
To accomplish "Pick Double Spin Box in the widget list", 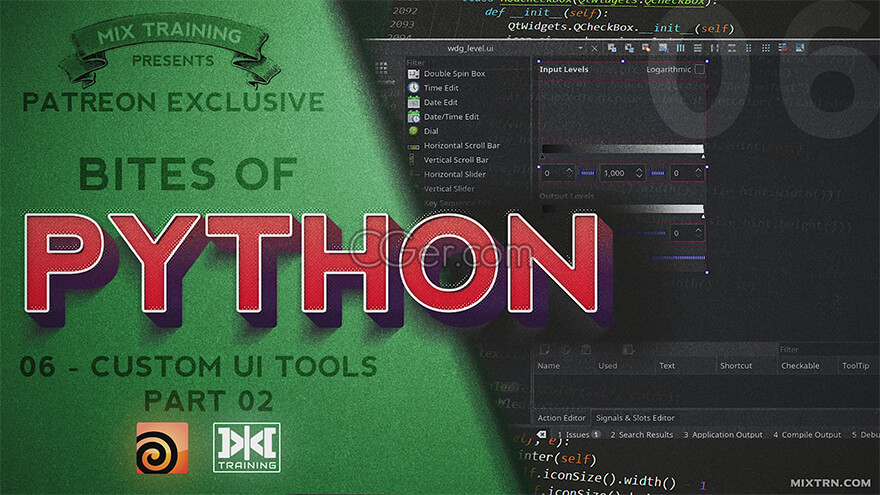I will (447, 74).
